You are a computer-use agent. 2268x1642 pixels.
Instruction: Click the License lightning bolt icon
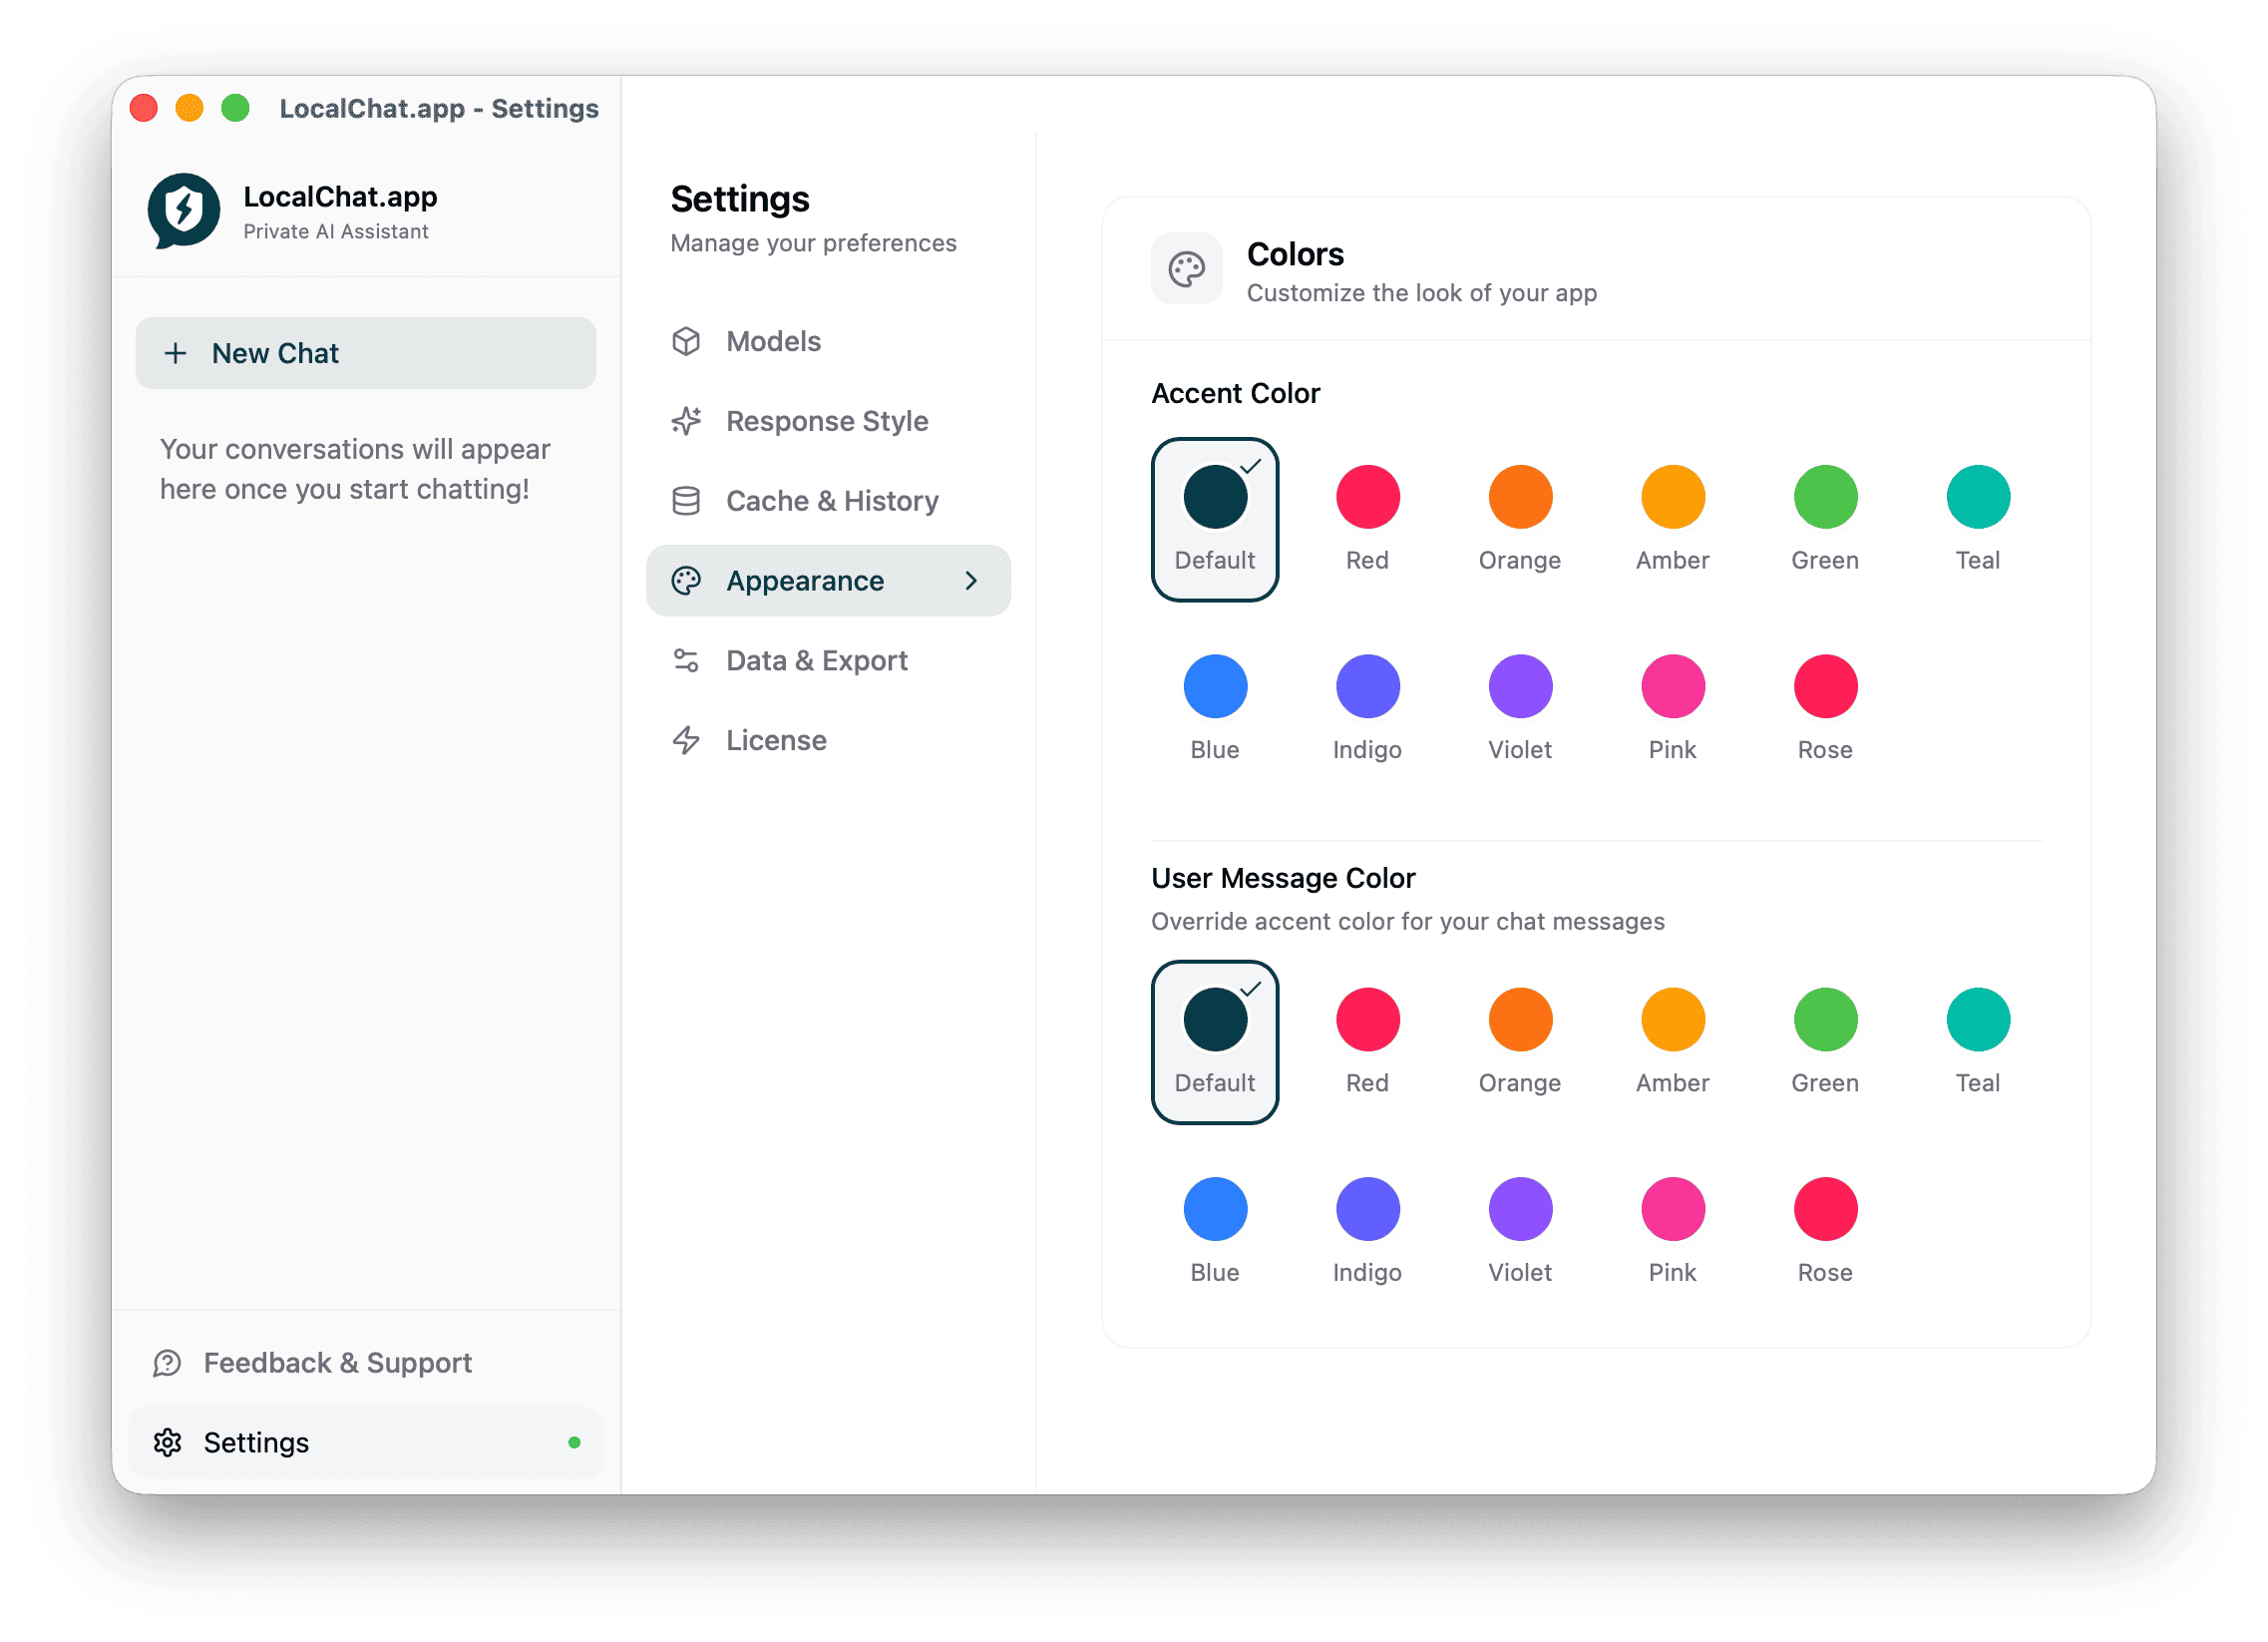(686, 741)
